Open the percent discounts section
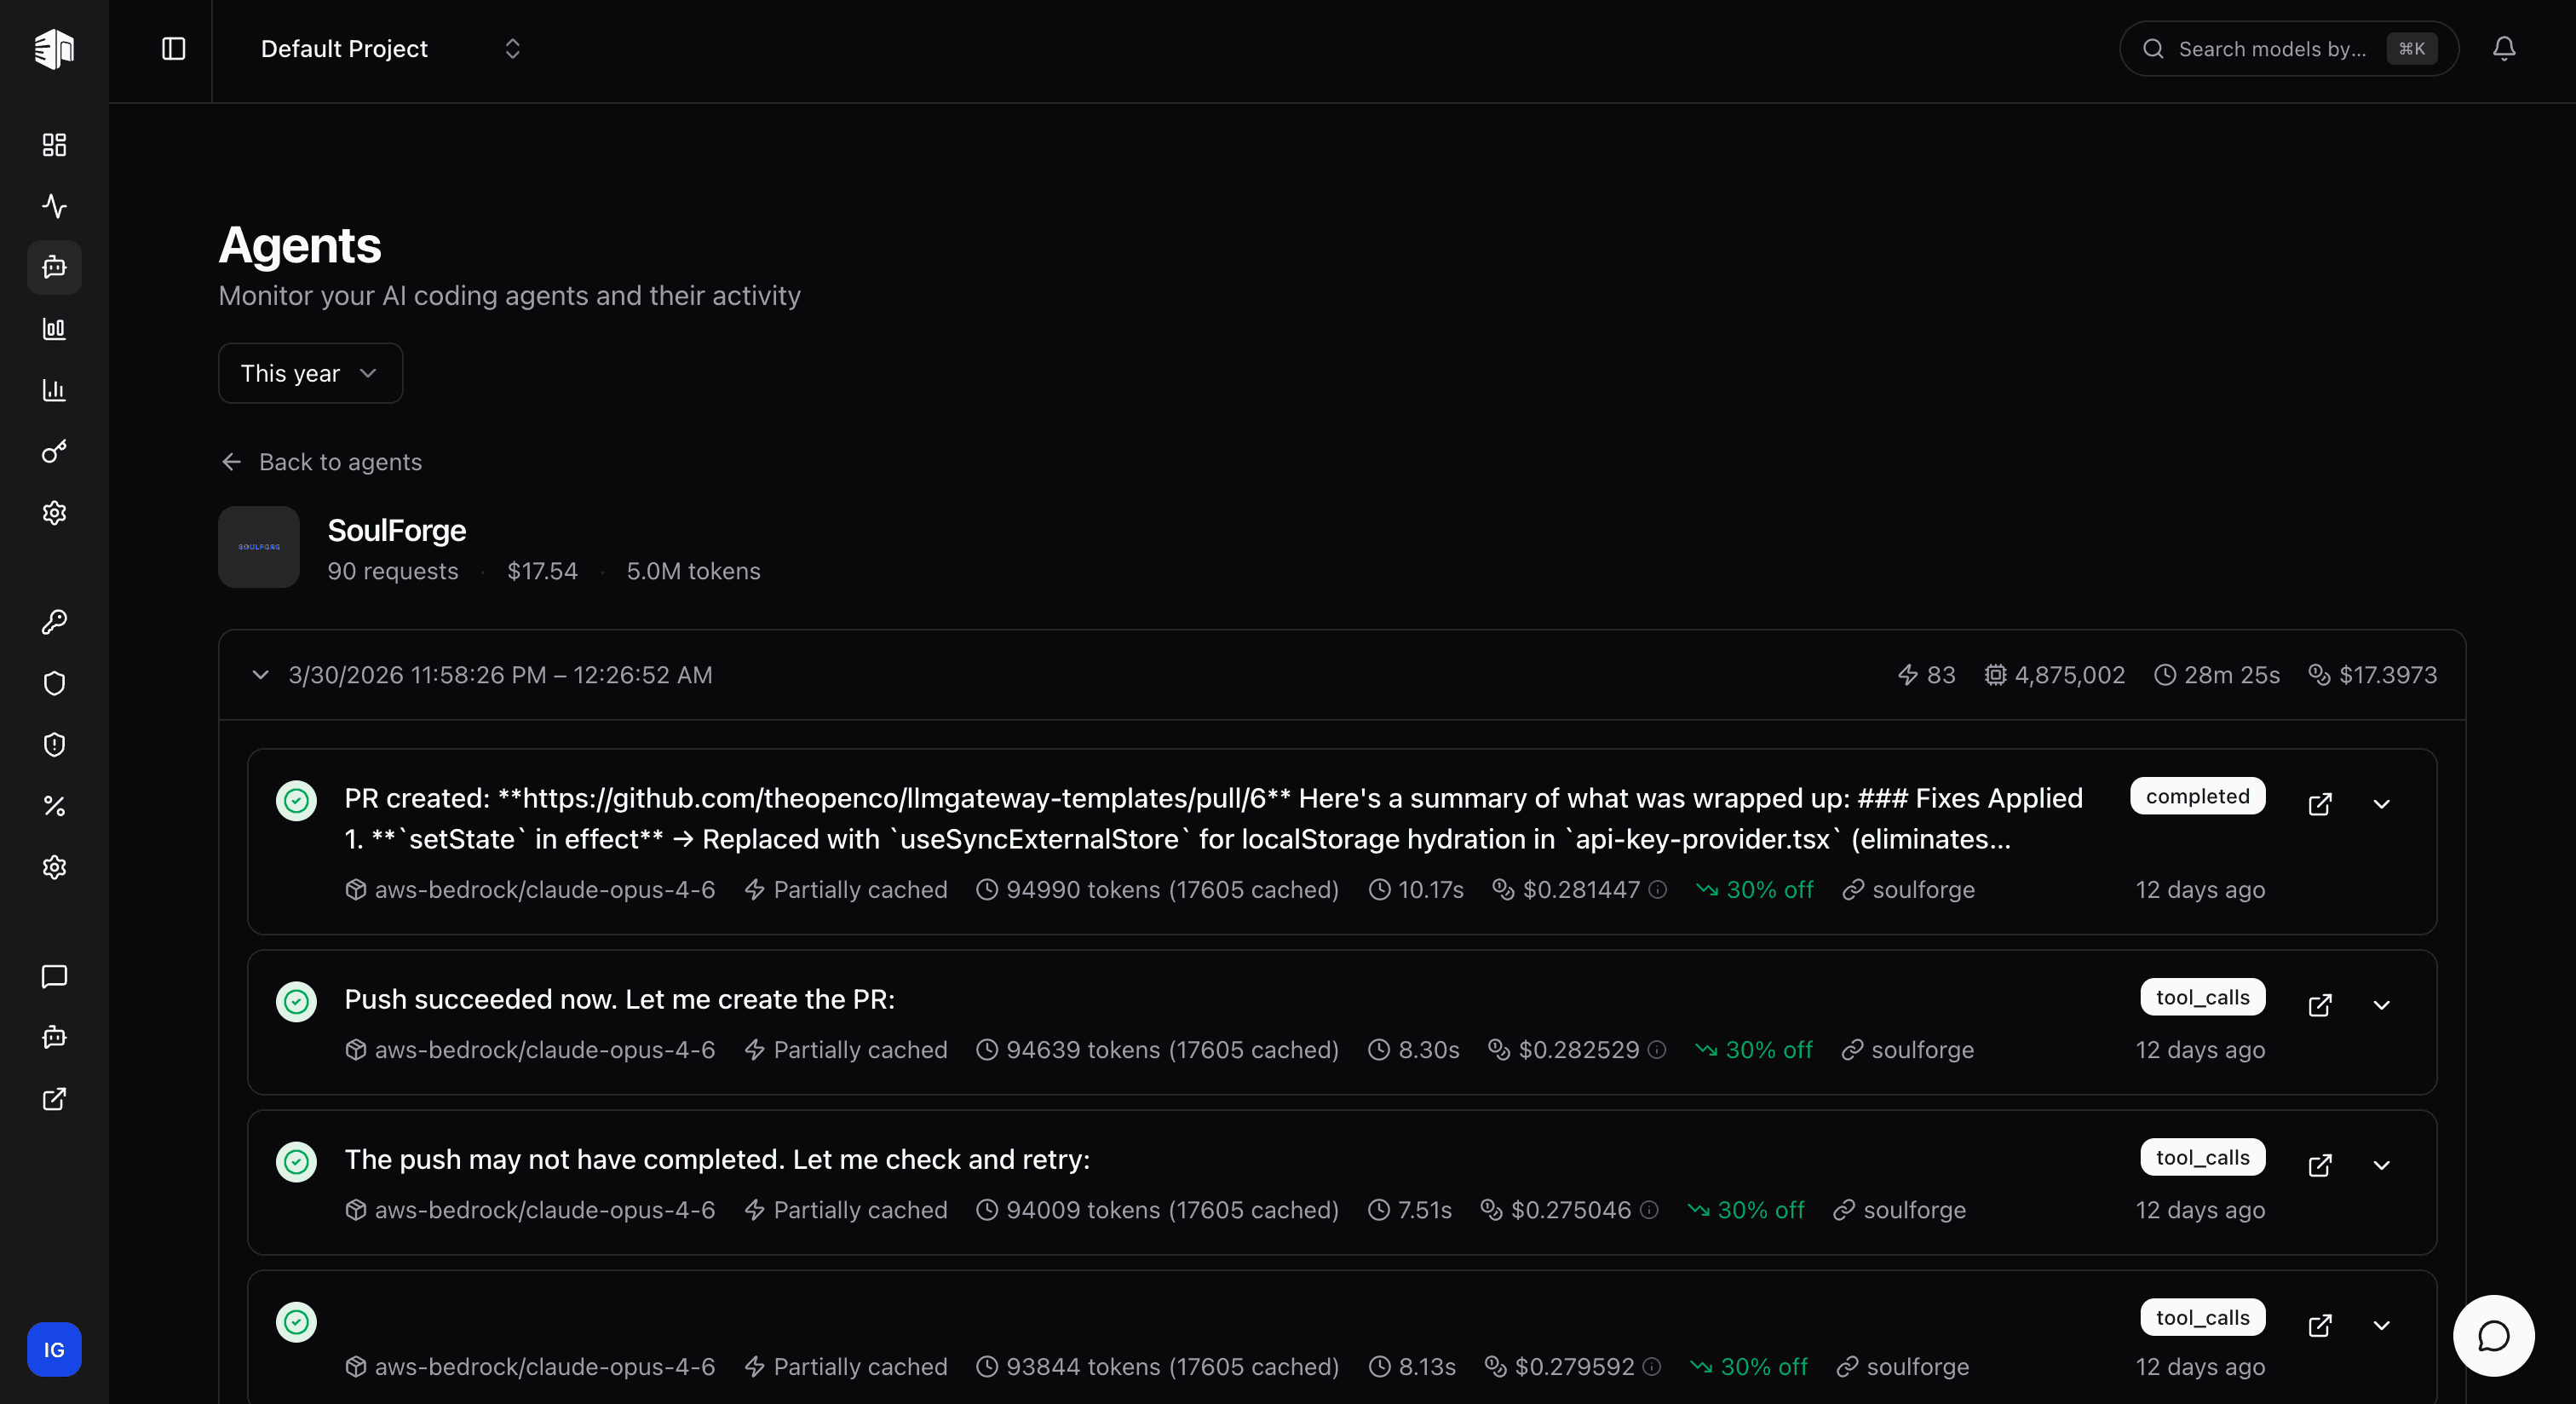 (x=54, y=805)
